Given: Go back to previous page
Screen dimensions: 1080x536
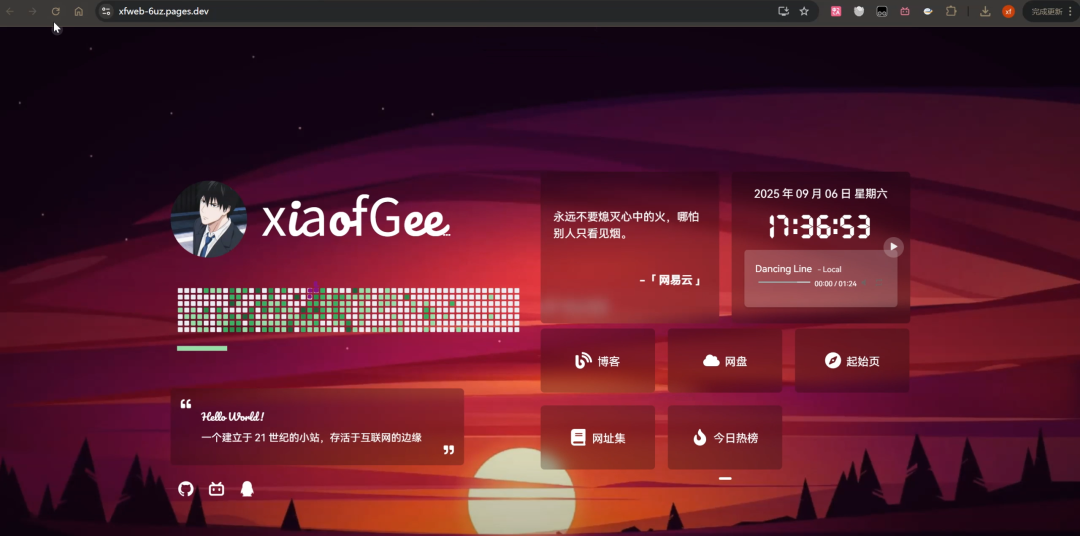Looking at the screenshot, I should click(x=10, y=11).
